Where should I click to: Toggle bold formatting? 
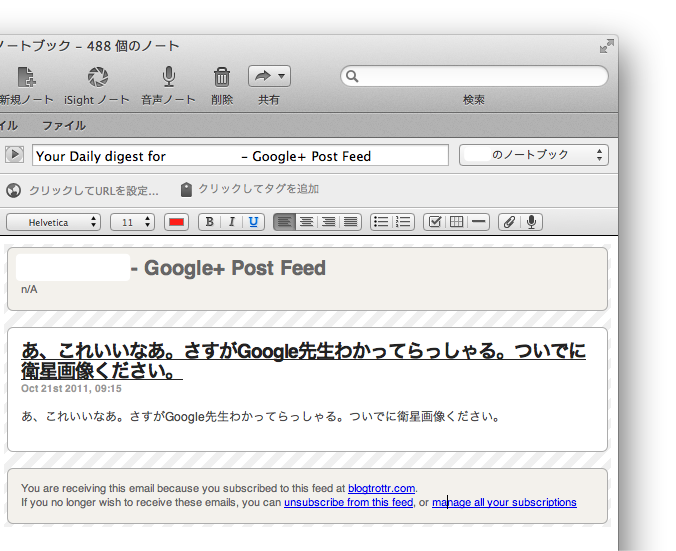click(x=210, y=222)
